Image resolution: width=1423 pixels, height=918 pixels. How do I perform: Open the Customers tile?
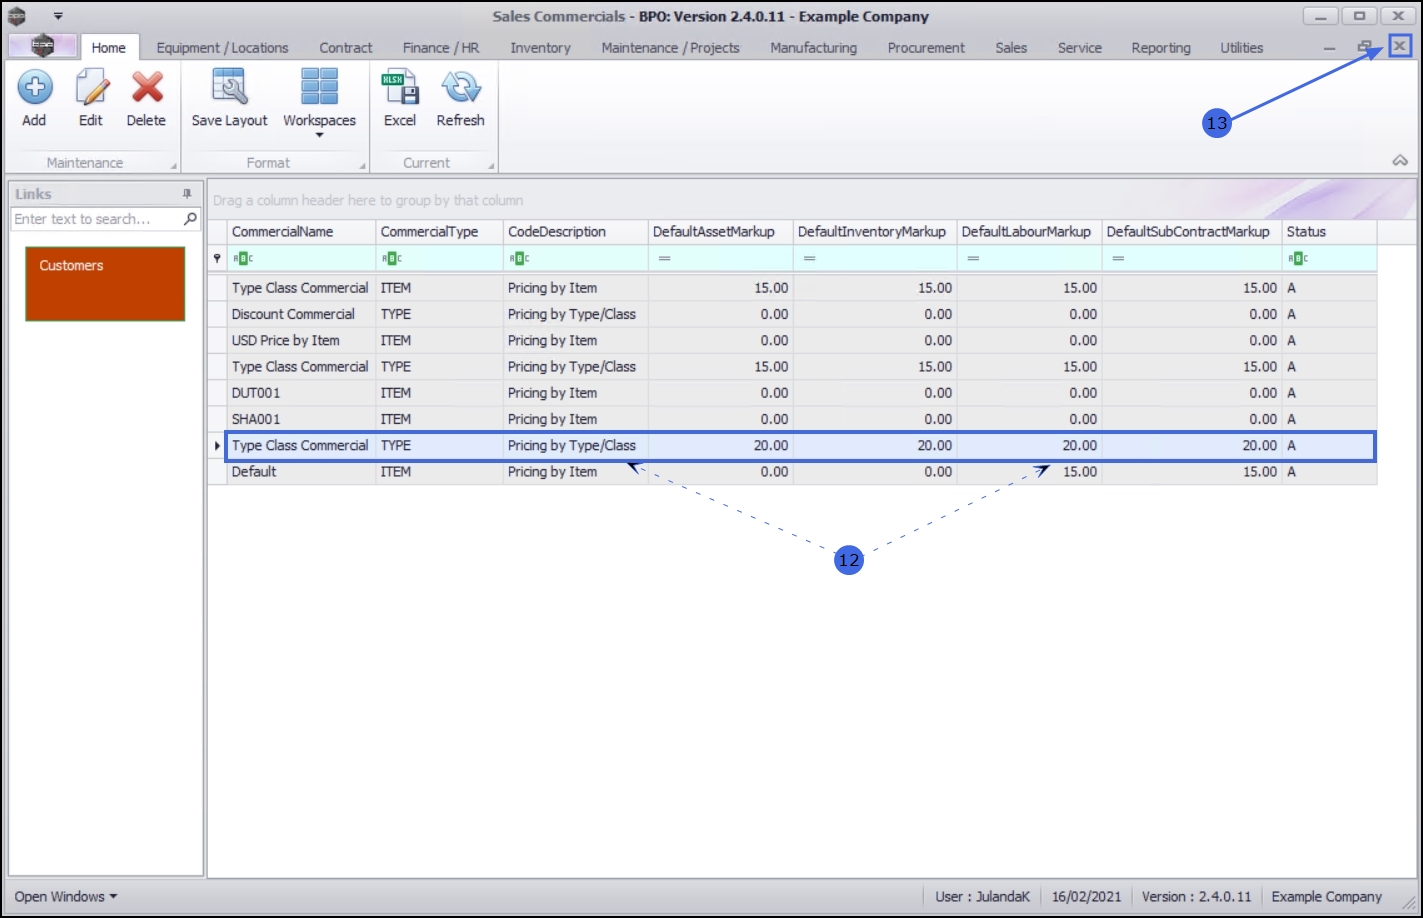(105, 284)
